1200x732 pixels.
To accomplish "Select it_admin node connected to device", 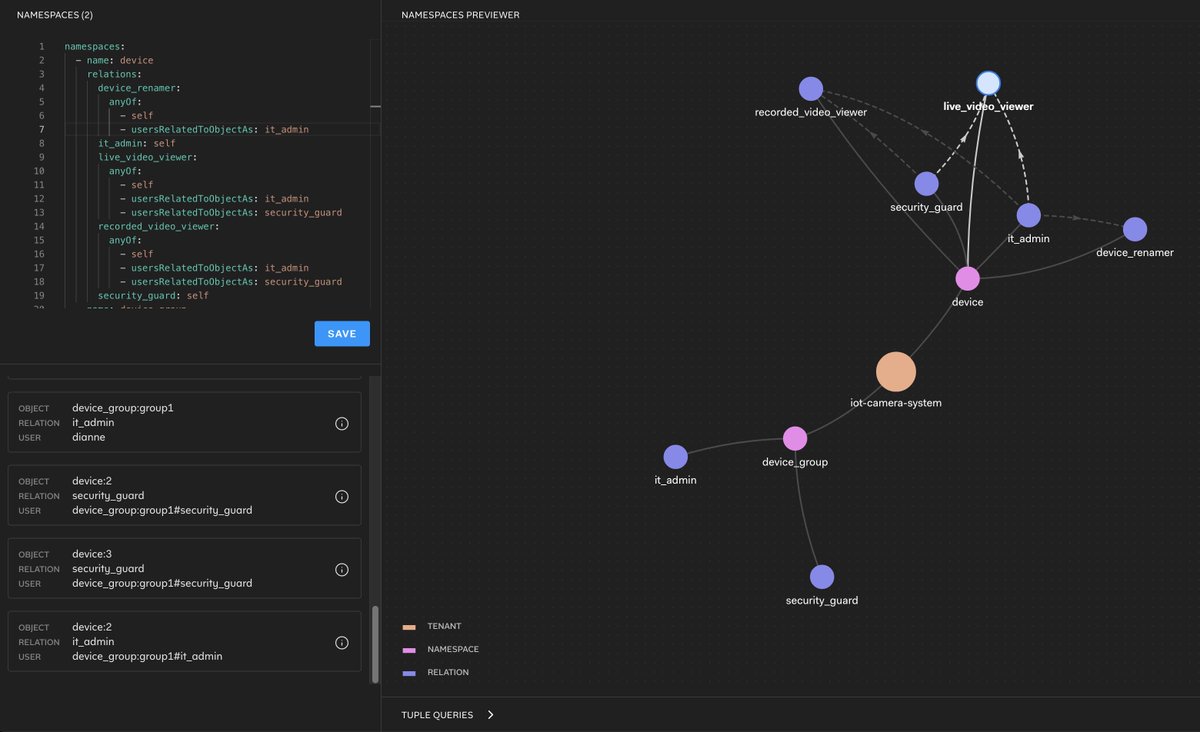I will click(x=1028, y=215).
